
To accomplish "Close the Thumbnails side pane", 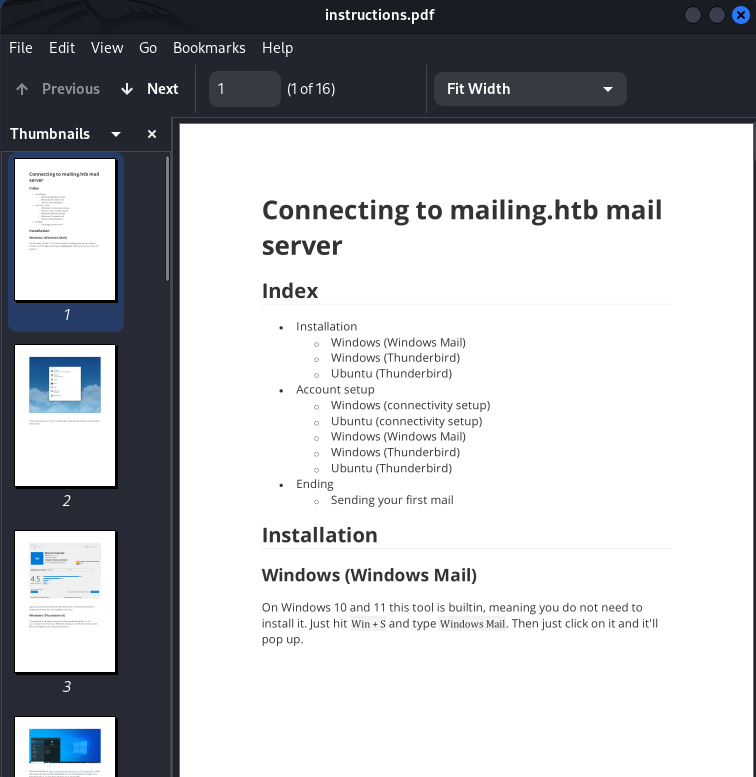I will [x=152, y=134].
